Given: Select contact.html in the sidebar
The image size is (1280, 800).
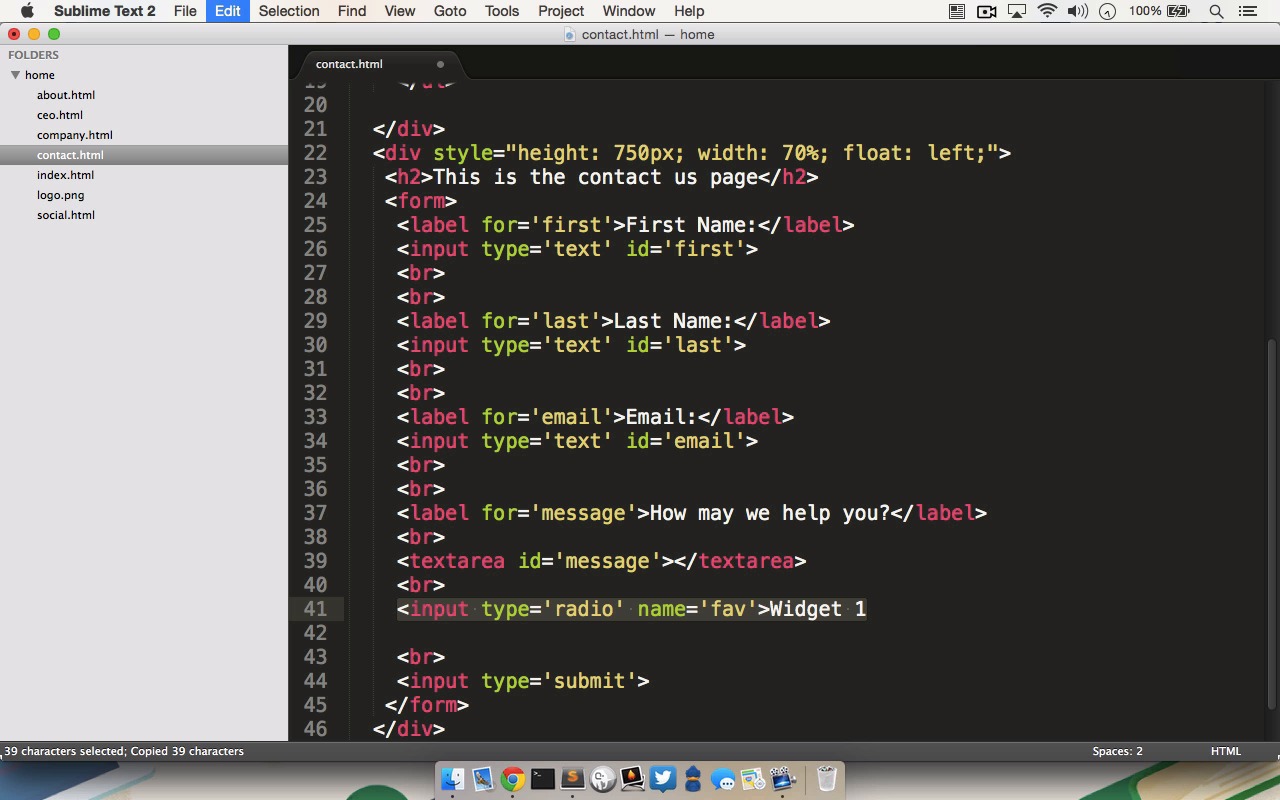Looking at the screenshot, I should pyautogui.click(x=144, y=155).
